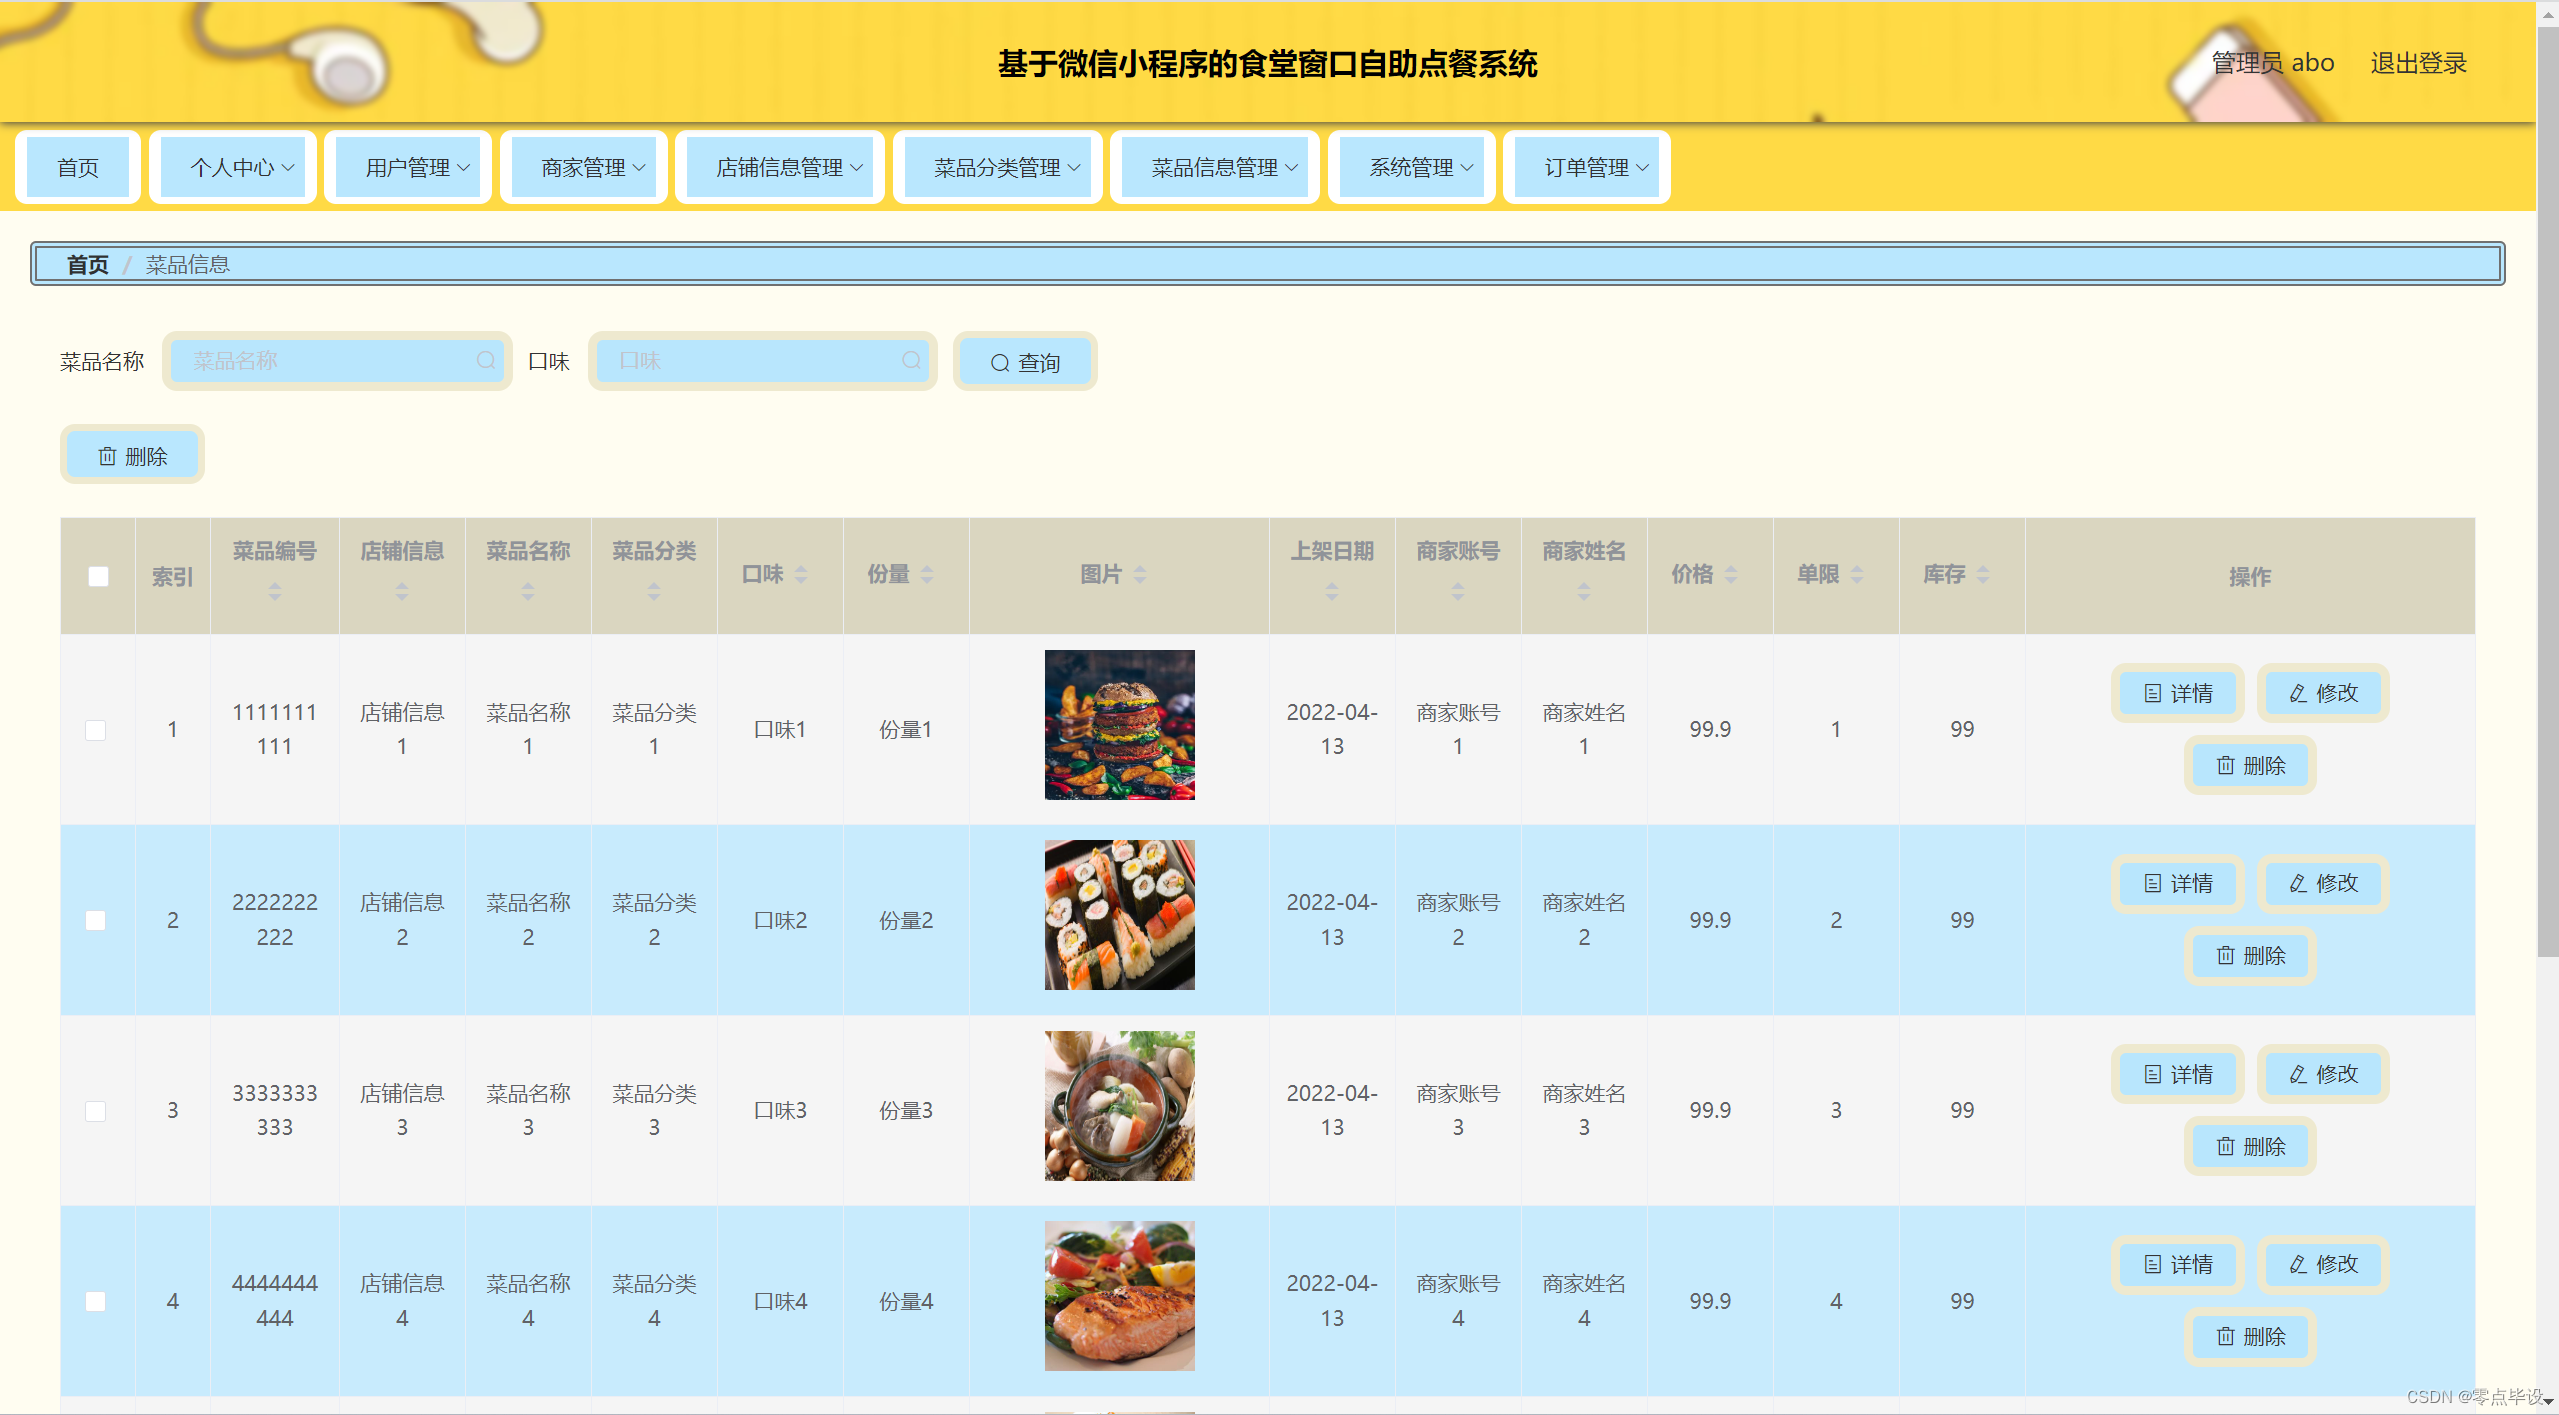Toggle select-all checkbox in table header
This screenshot has height=1415, width=2559.
pyautogui.click(x=98, y=576)
